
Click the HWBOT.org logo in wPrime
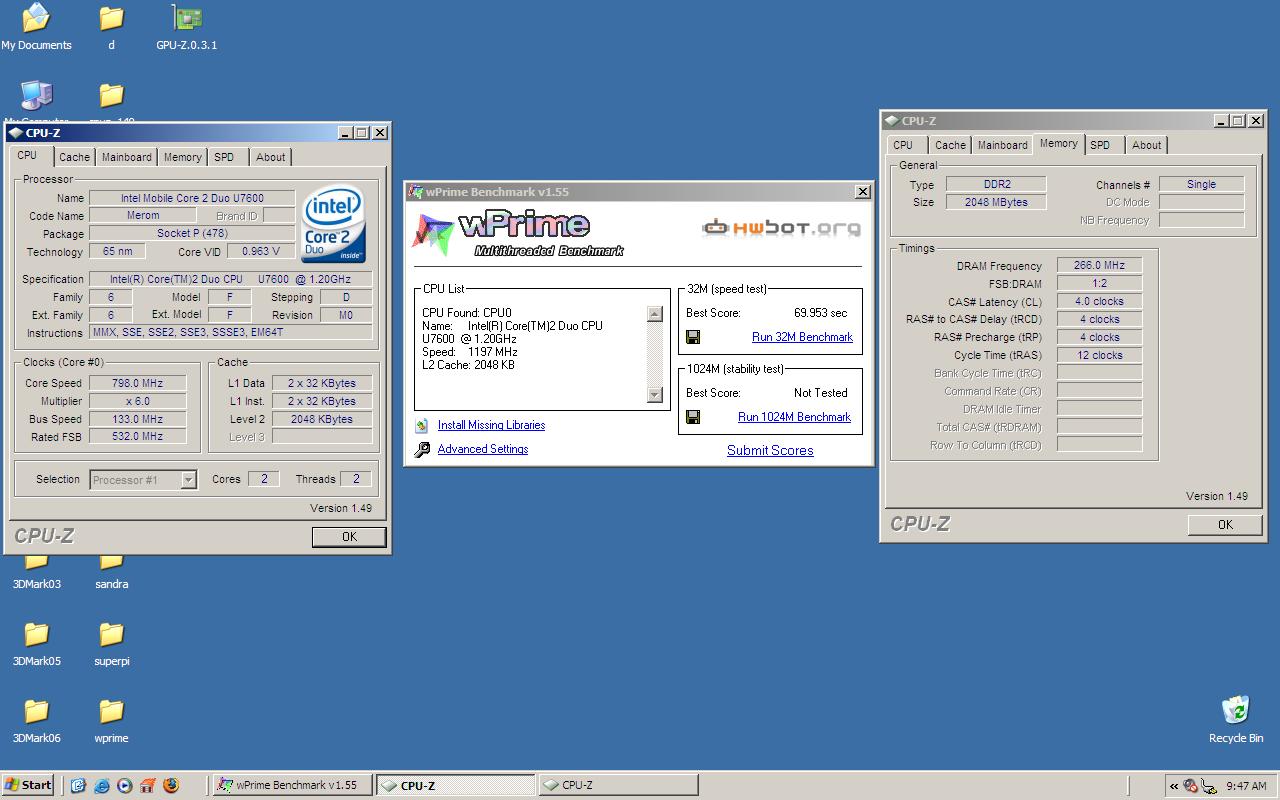coord(781,228)
